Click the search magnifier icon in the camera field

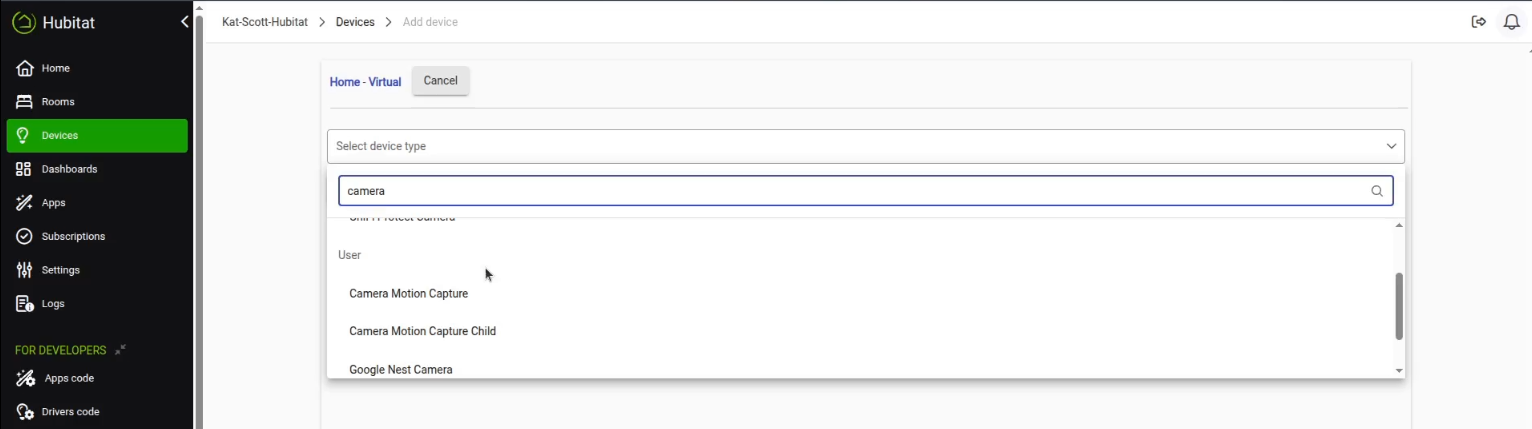point(1377,191)
